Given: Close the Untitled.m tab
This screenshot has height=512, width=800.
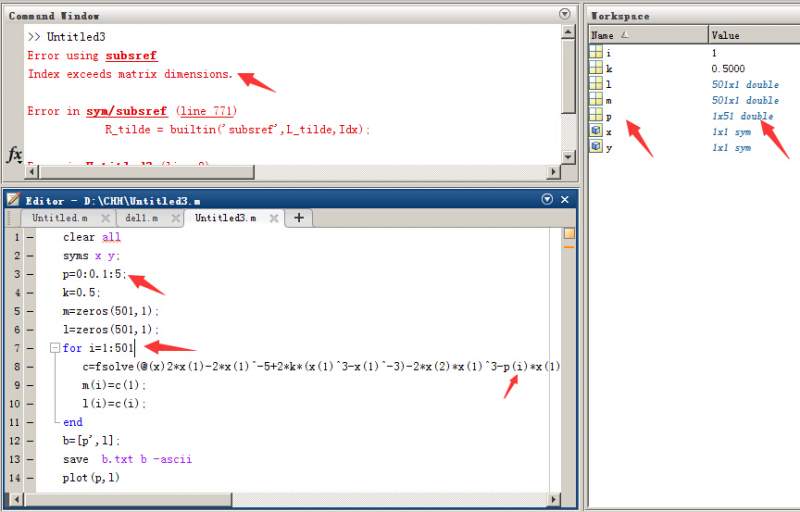Looking at the screenshot, I should tap(106, 218).
